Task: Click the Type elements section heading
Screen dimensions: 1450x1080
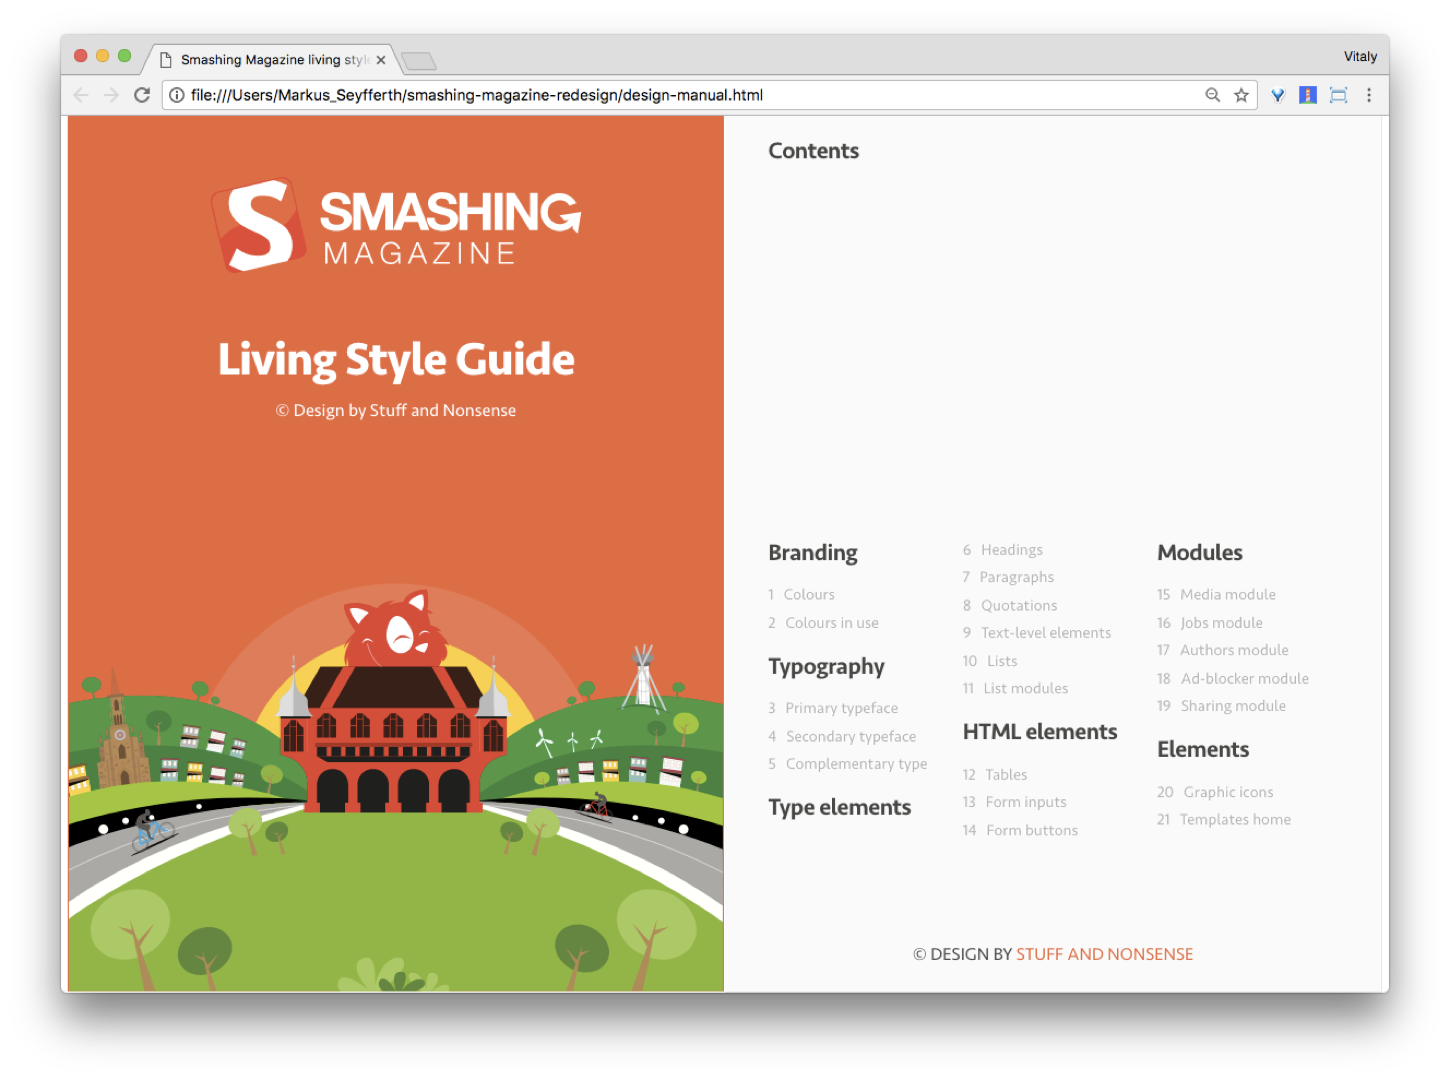Action: pyautogui.click(x=839, y=808)
